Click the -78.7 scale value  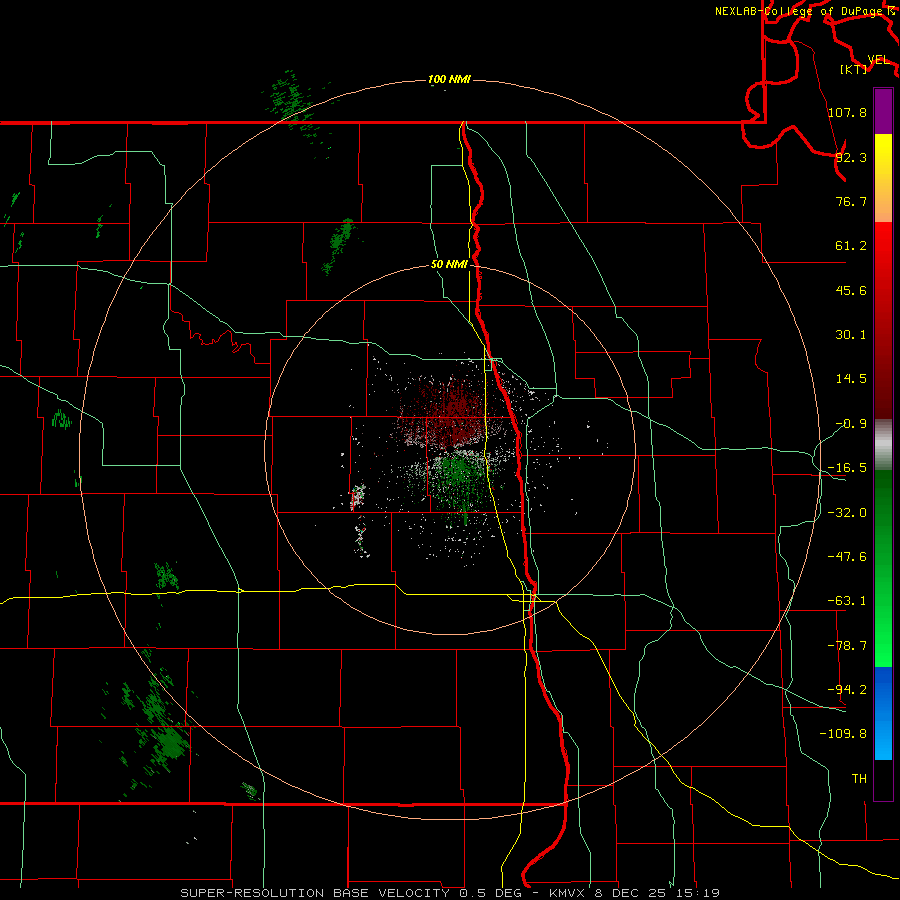pos(847,646)
